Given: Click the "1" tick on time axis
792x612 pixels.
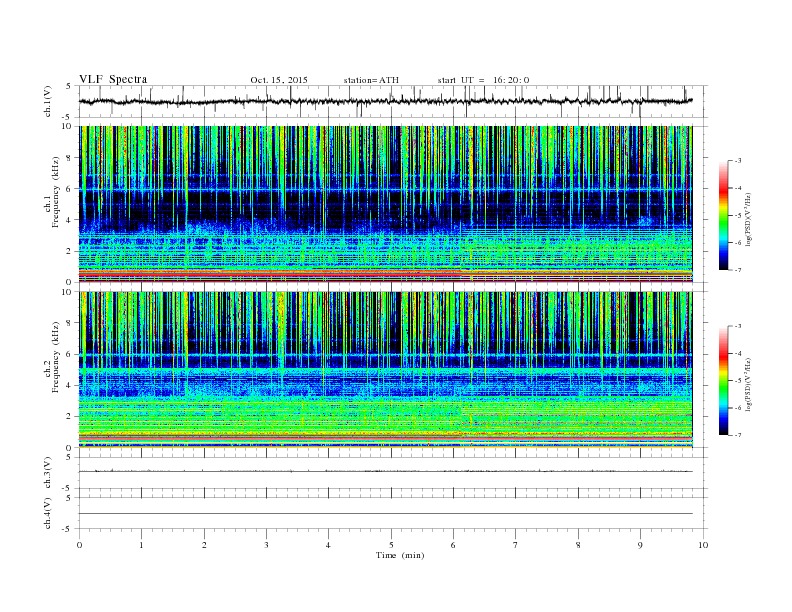Looking at the screenshot, I should point(141,545).
